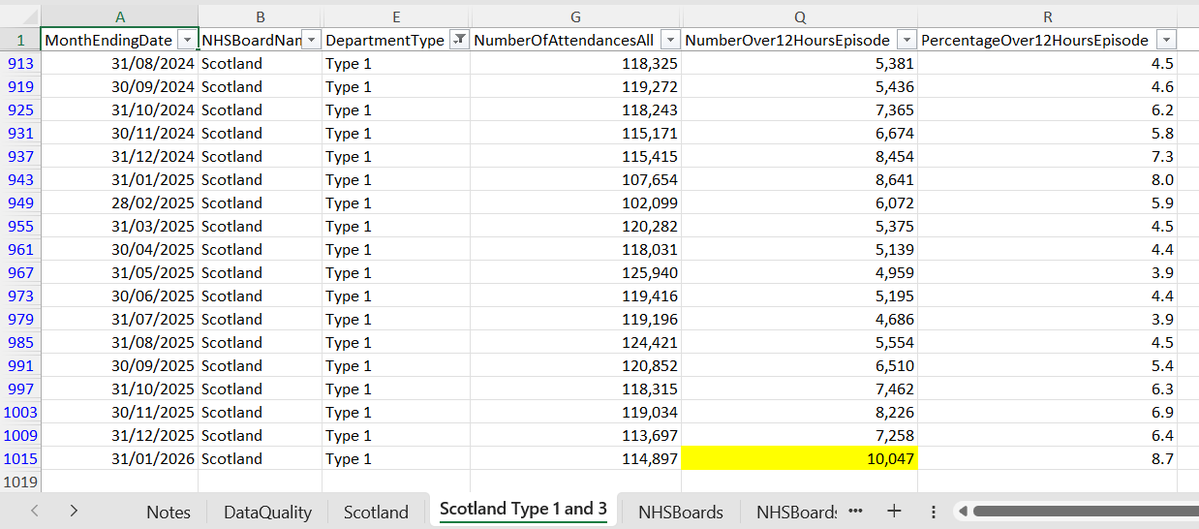Screen dimensions: 1199x529
Task: Select column G header
Action: pyautogui.click(x=576, y=16)
